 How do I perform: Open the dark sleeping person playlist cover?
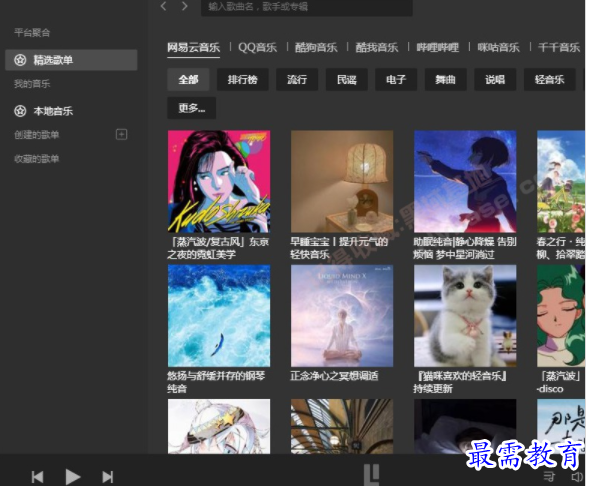[465, 426]
